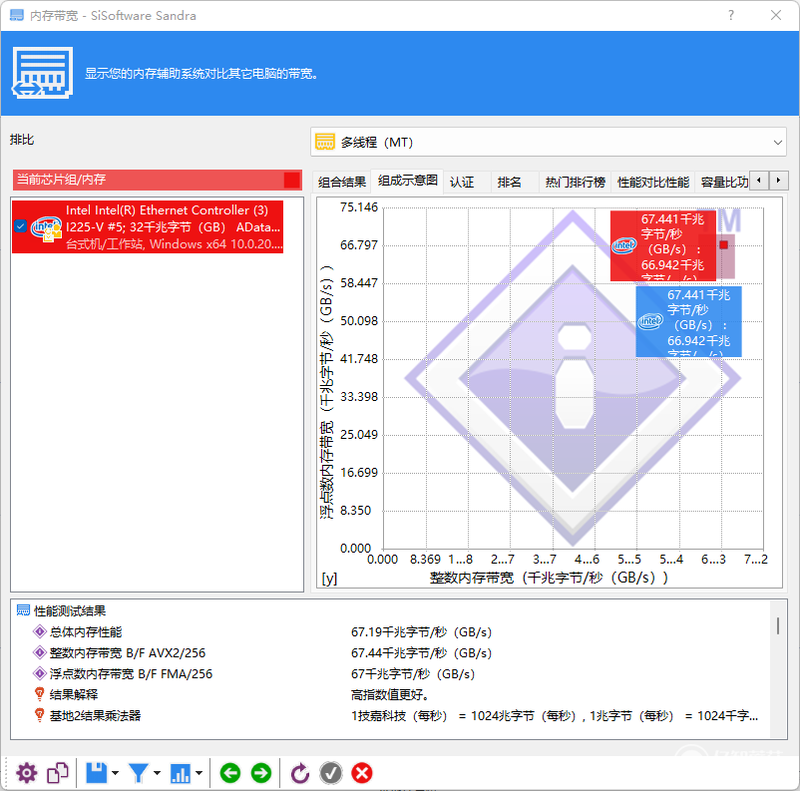The width and height of the screenshot is (800, 791).
Task: Click the diamond icon beside 浮点数内存带宽 B/F FMA/256
Action: click(x=39, y=674)
